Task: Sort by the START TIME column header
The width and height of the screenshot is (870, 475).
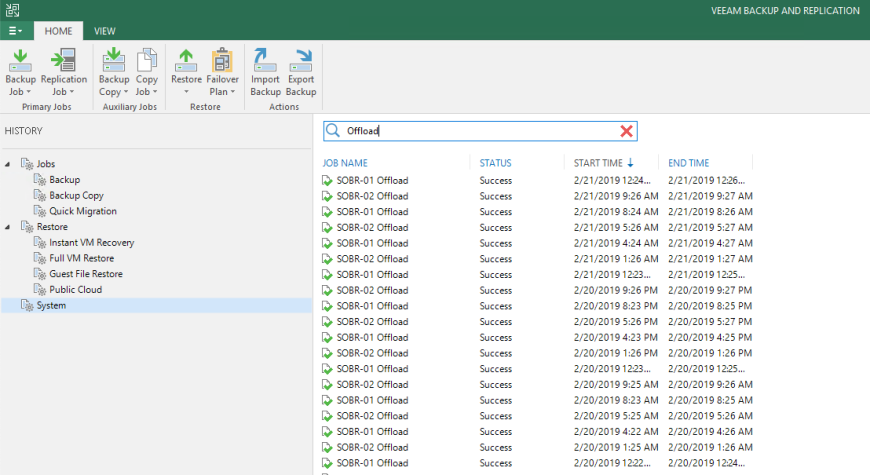Action: click(598, 163)
